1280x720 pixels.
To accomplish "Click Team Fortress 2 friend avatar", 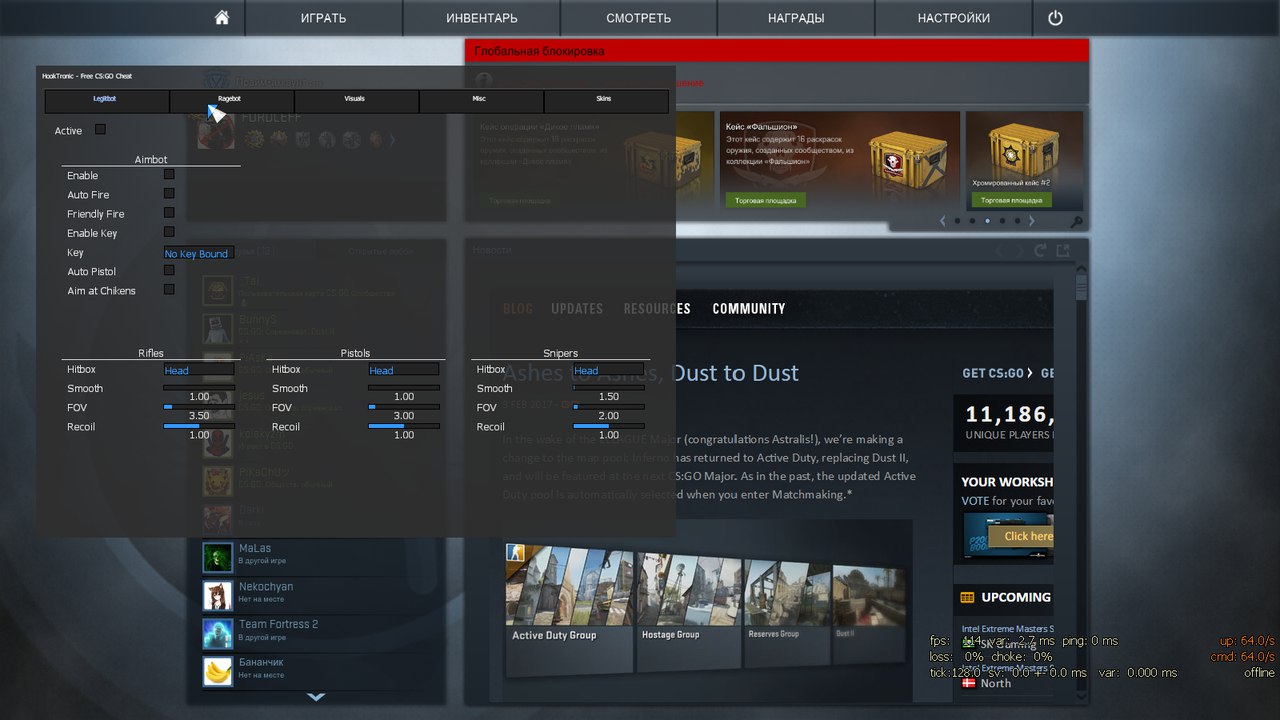I will click(x=218, y=633).
